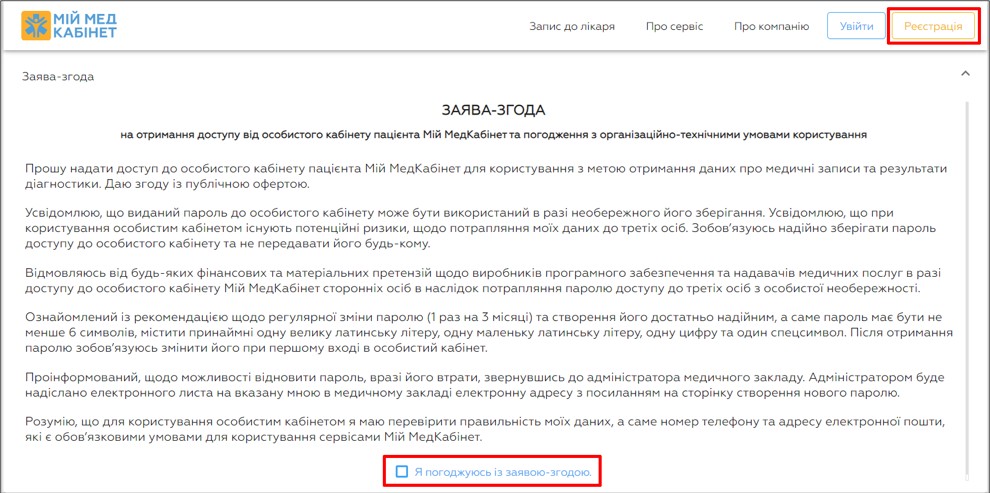This screenshot has width=990, height=493.
Task: Click the bold ЗАЯВА-ЗГОДА heading
Action: (x=494, y=110)
